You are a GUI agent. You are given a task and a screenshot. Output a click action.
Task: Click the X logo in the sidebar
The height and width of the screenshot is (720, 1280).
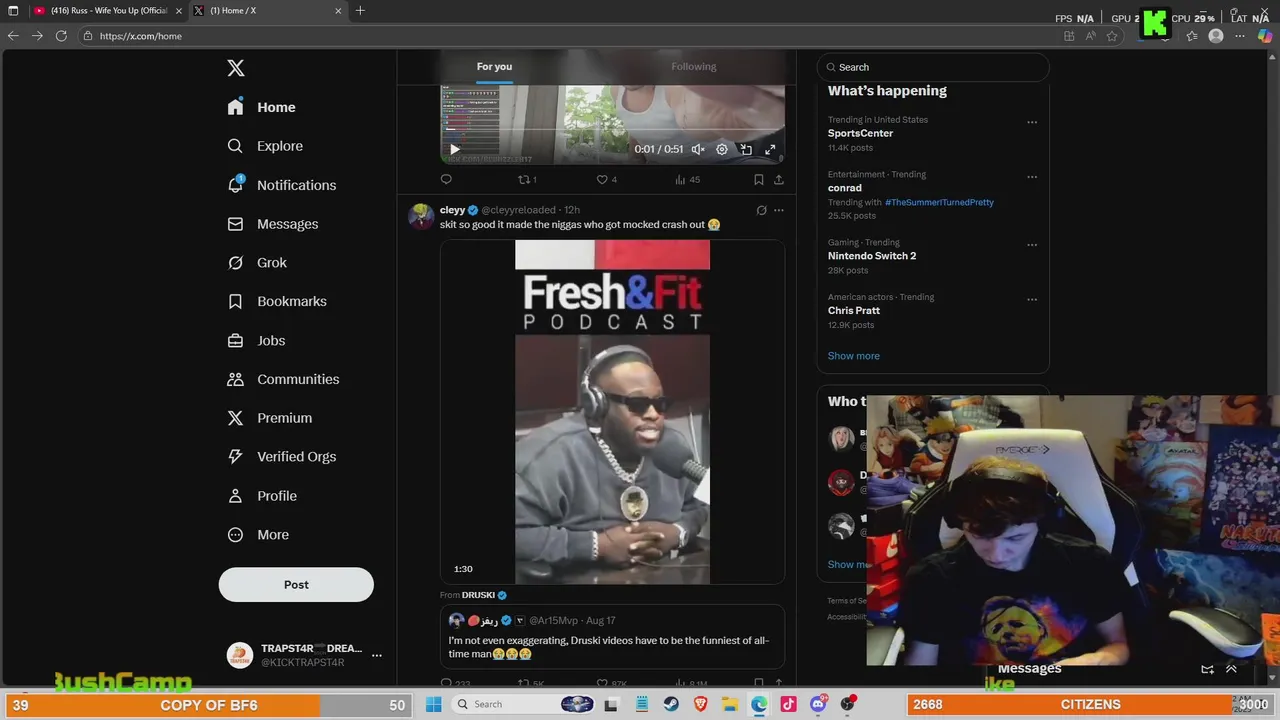click(x=236, y=68)
